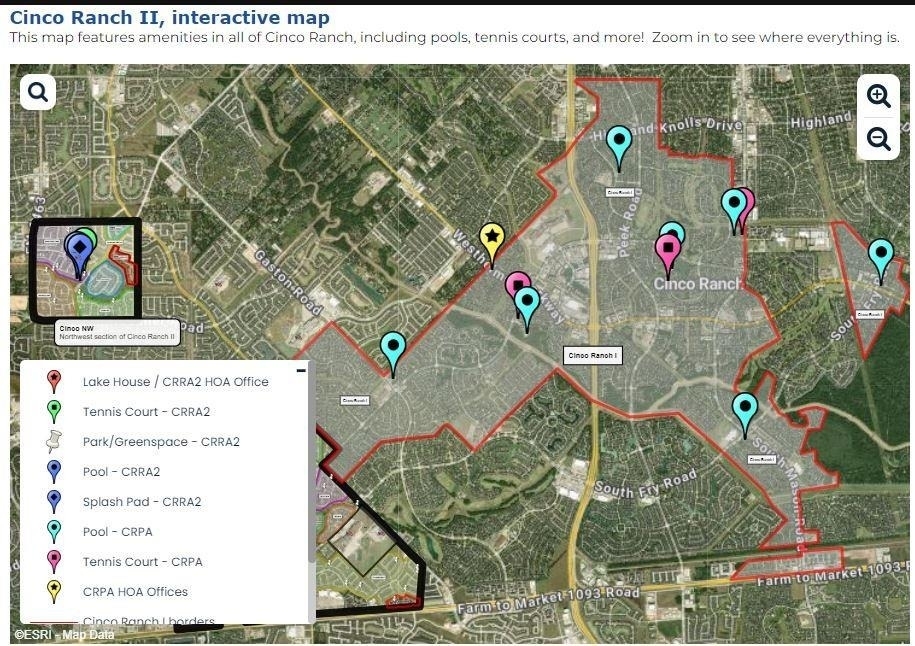Image resolution: width=915 pixels, height=646 pixels.
Task: Click the legend panel scrollbar
Action: (x=311, y=462)
